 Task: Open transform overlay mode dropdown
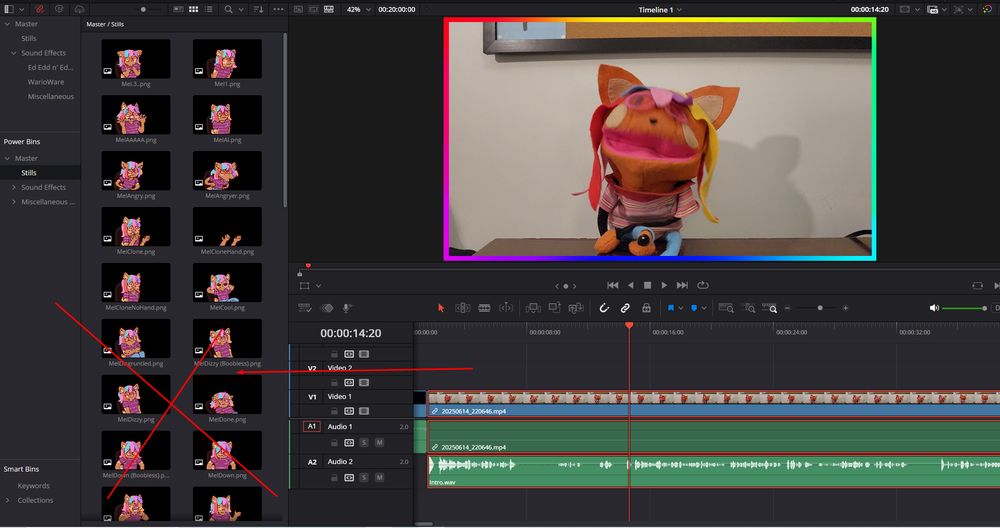[318, 286]
